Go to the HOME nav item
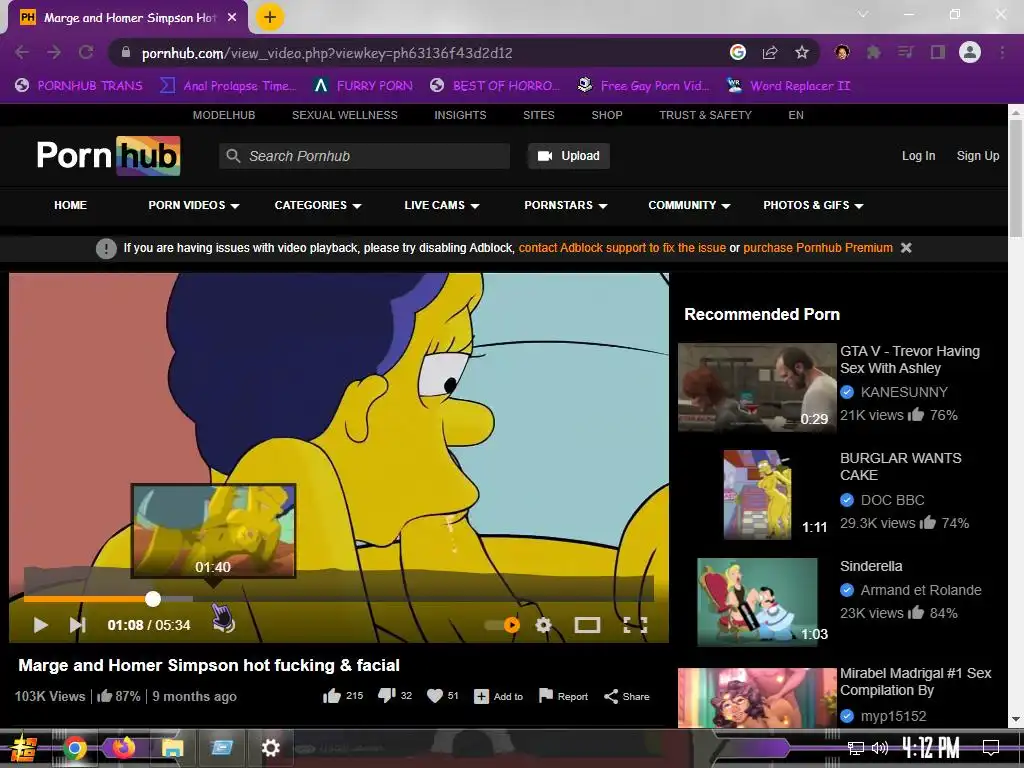The image size is (1024, 768). pyautogui.click(x=71, y=205)
